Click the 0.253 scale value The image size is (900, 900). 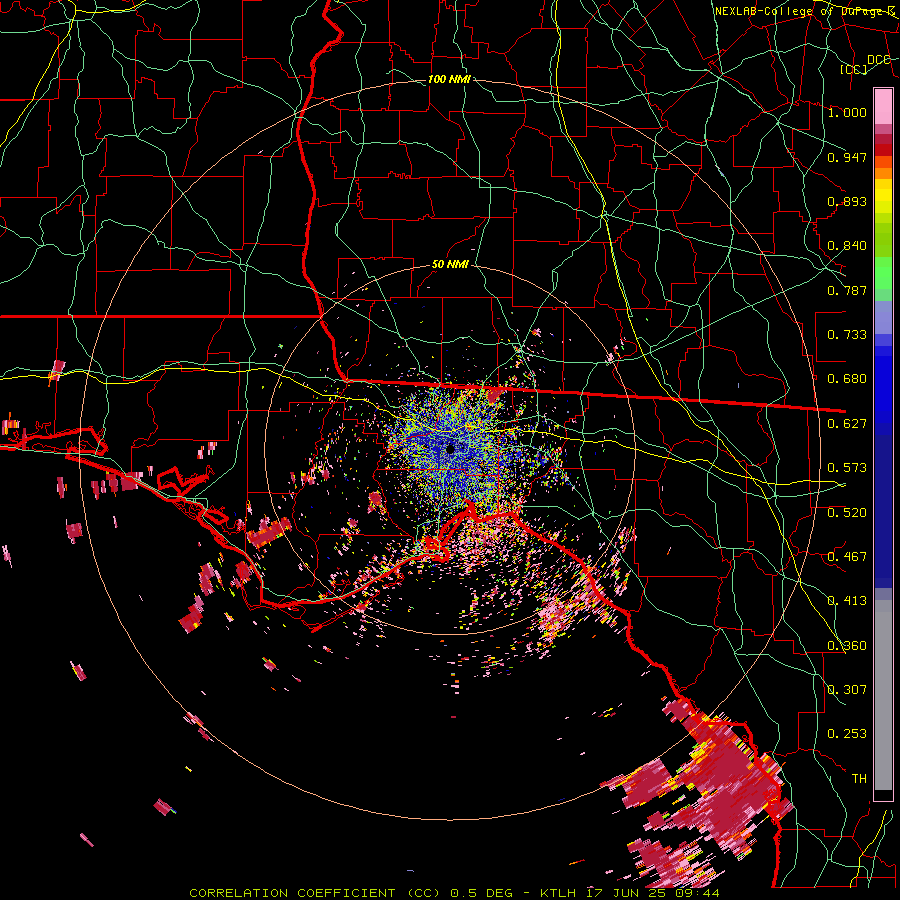click(847, 734)
